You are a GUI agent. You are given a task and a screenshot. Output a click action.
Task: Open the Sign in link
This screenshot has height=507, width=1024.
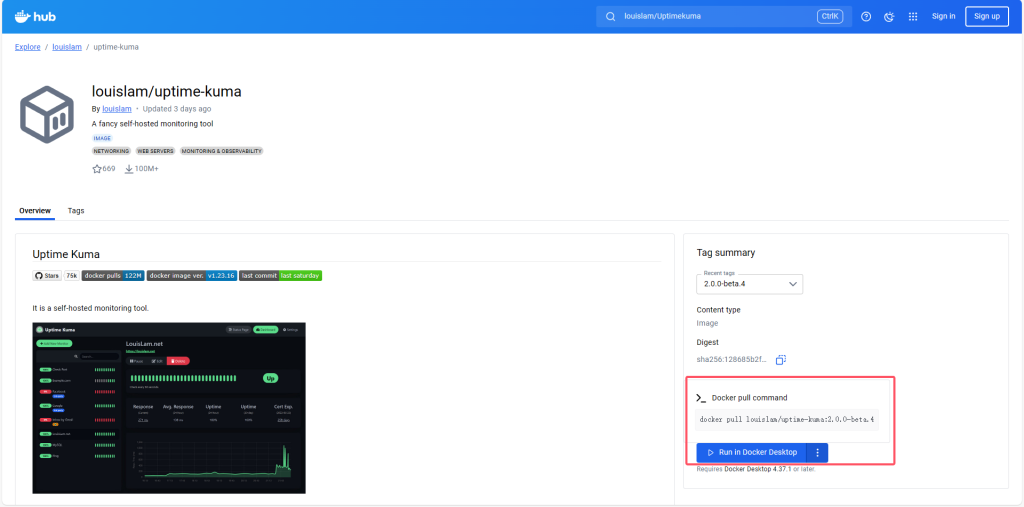coord(943,16)
